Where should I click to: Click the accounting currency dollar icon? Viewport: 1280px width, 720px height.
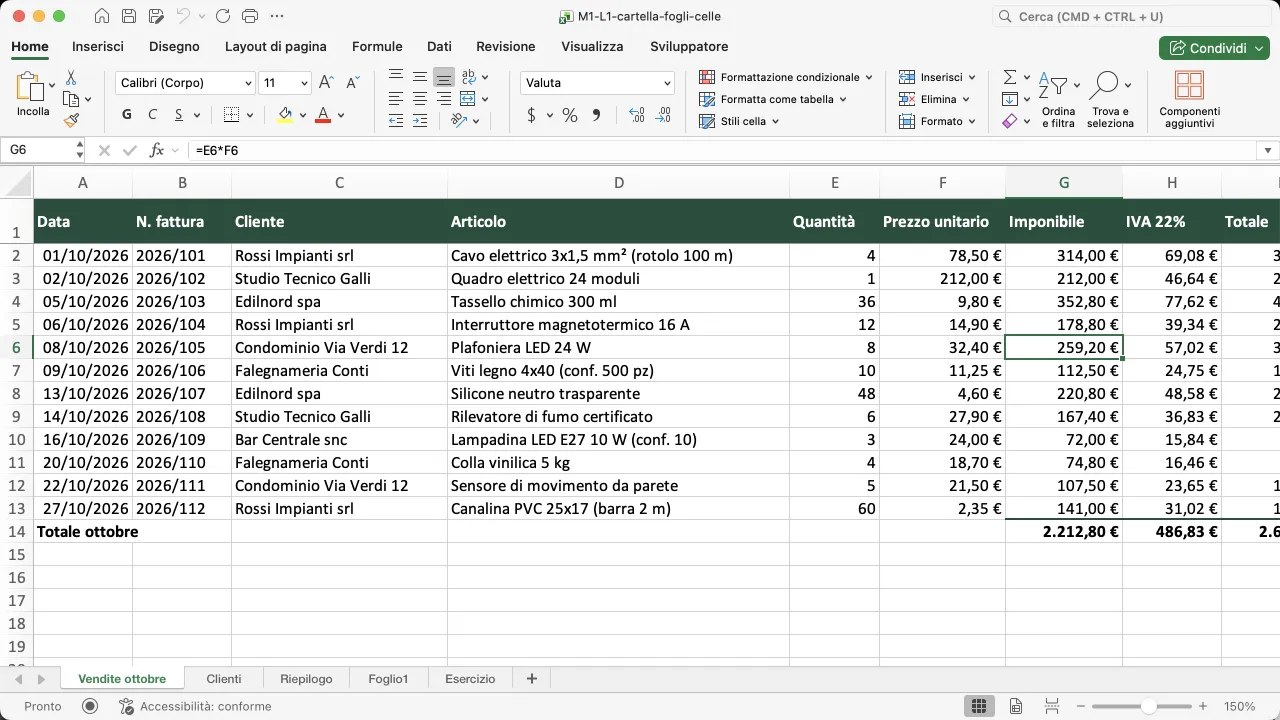(531, 115)
